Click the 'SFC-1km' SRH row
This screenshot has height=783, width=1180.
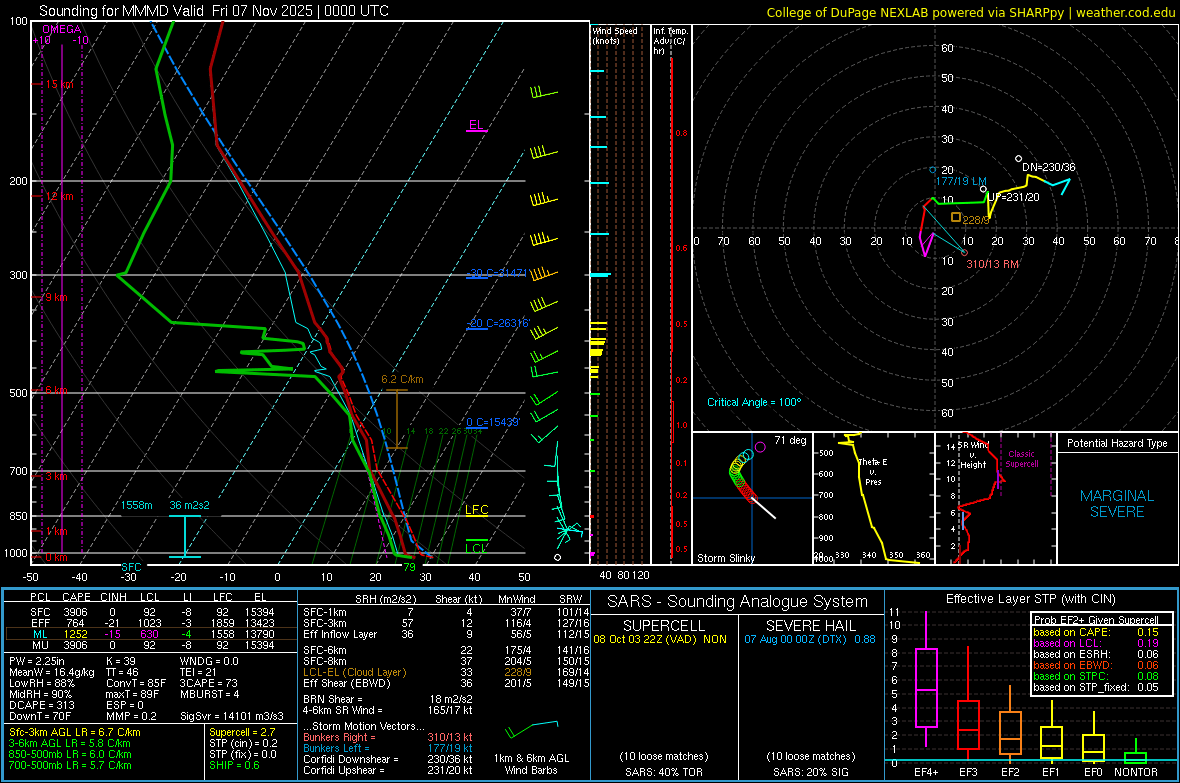coord(446,612)
